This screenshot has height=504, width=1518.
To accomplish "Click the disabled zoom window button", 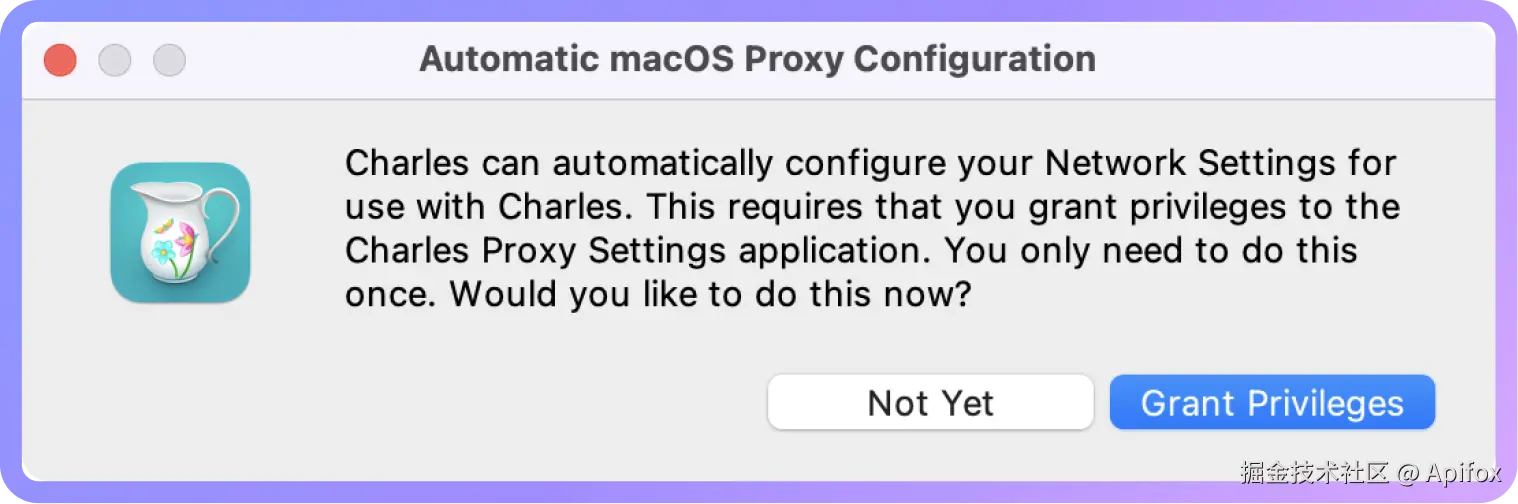I will tap(169, 60).
